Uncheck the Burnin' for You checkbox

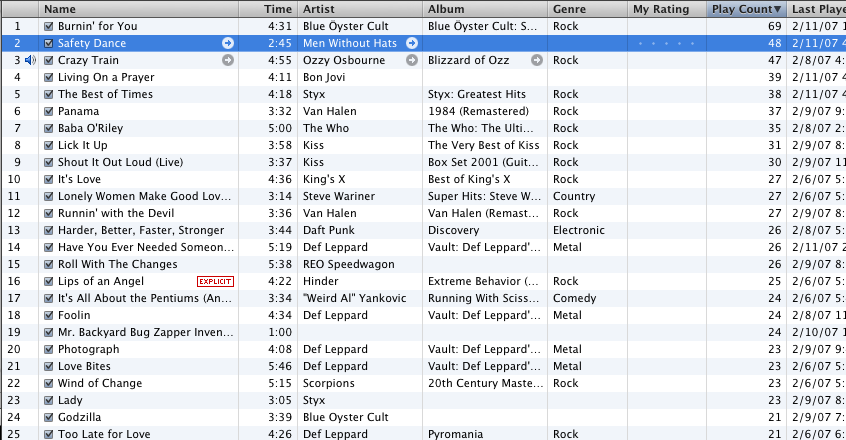(x=49, y=26)
